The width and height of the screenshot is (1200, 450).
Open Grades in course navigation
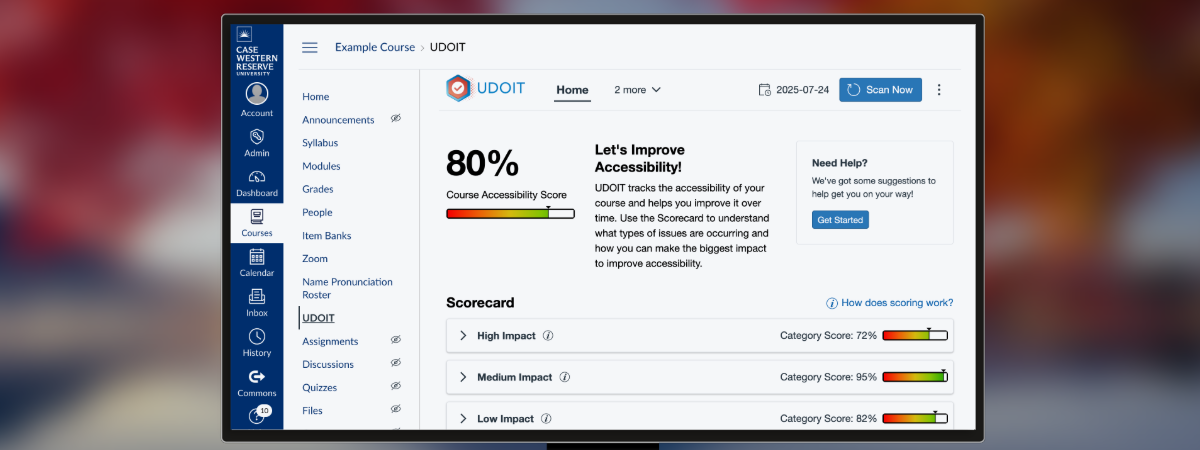(x=318, y=189)
